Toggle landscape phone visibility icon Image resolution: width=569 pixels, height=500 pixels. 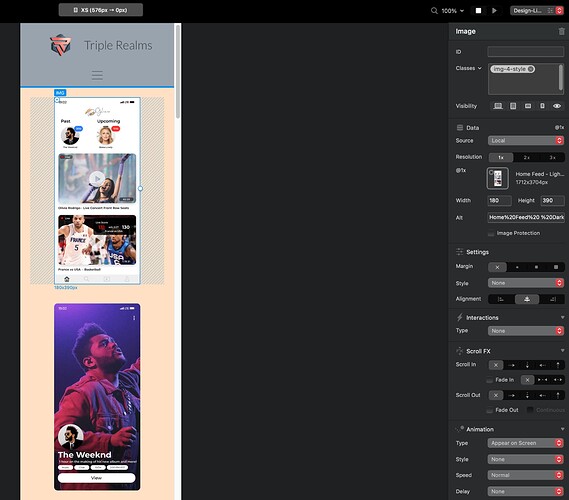[528, 106]
